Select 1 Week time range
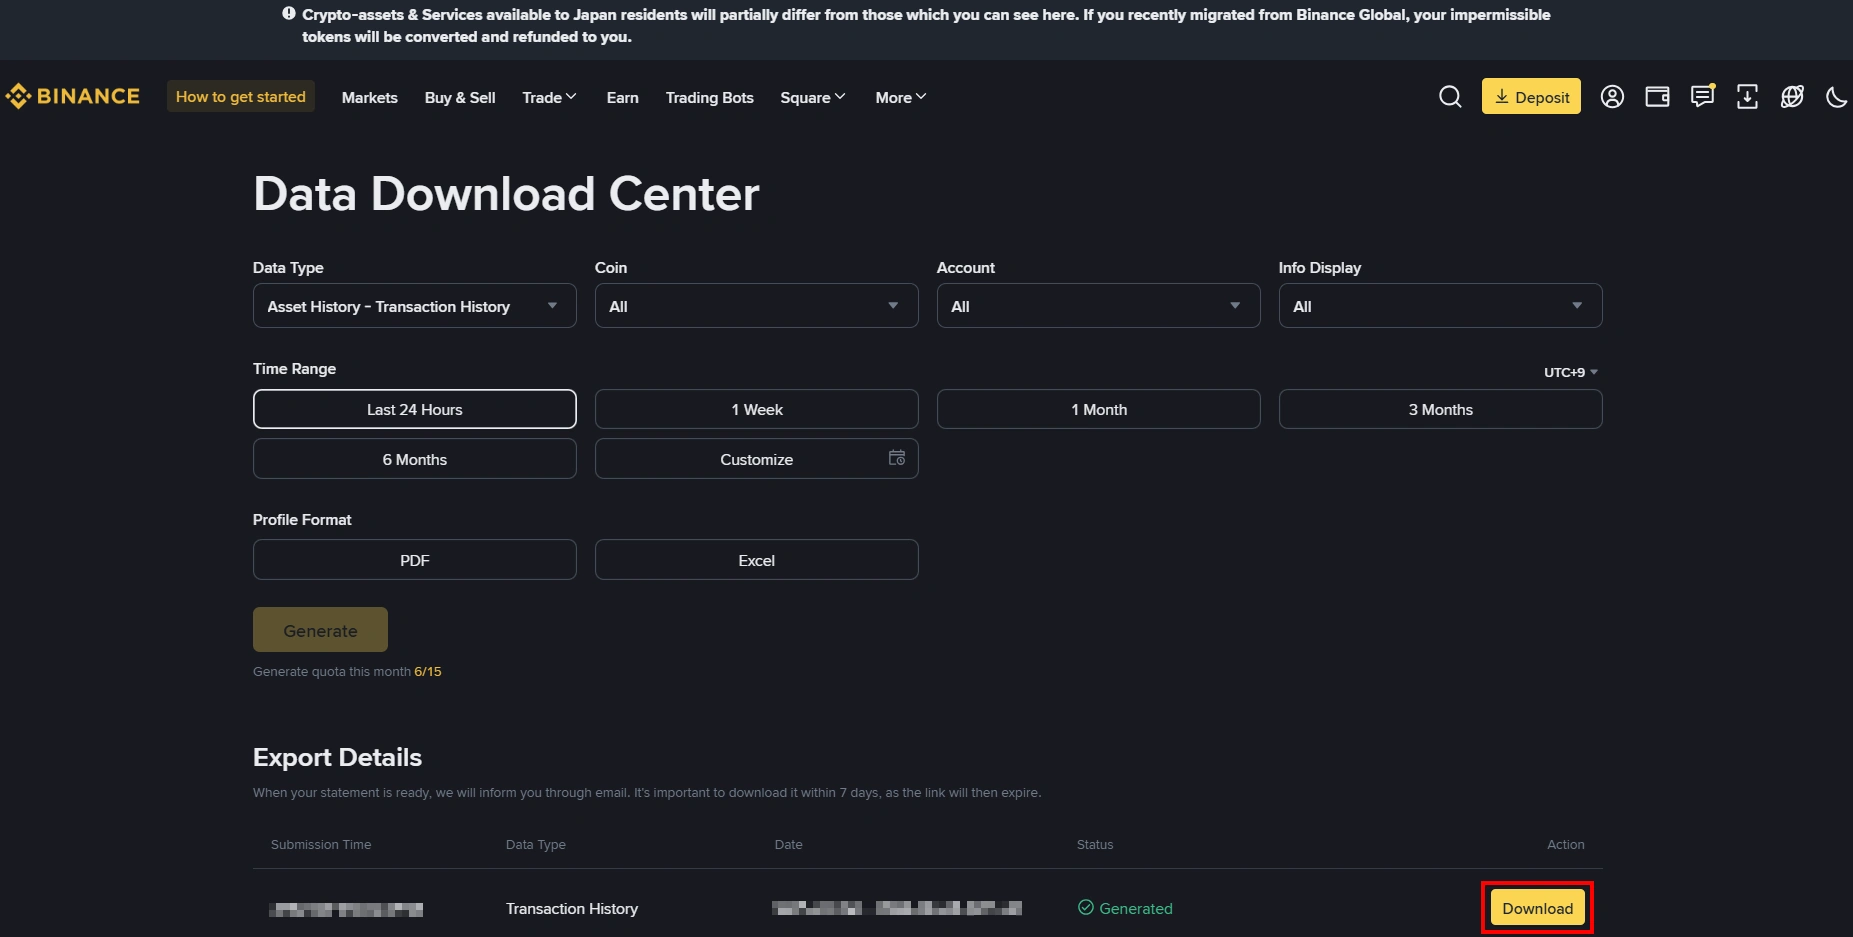1853x937 pixels. click(757, 409)
